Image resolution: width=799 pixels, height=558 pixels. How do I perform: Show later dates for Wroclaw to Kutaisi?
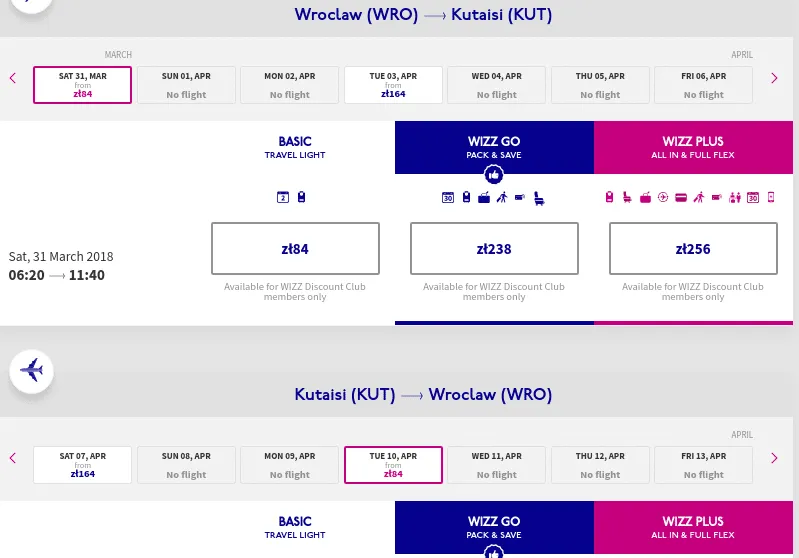click(x=774, y=78)
